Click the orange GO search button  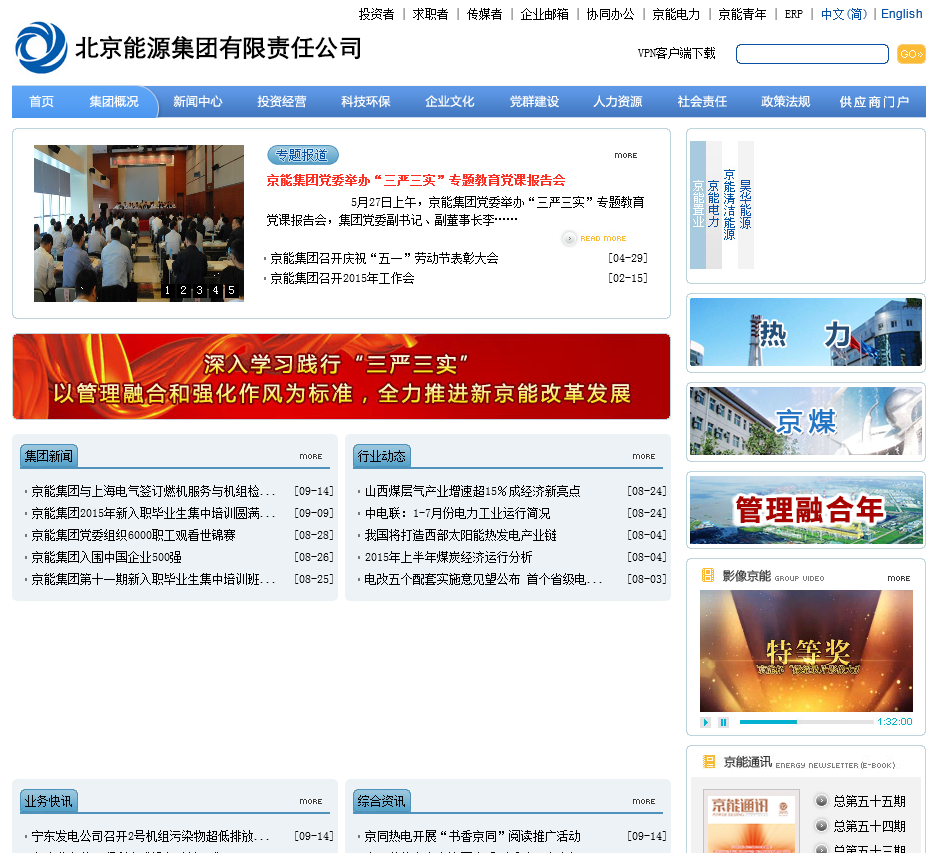[x=911, y=54]
